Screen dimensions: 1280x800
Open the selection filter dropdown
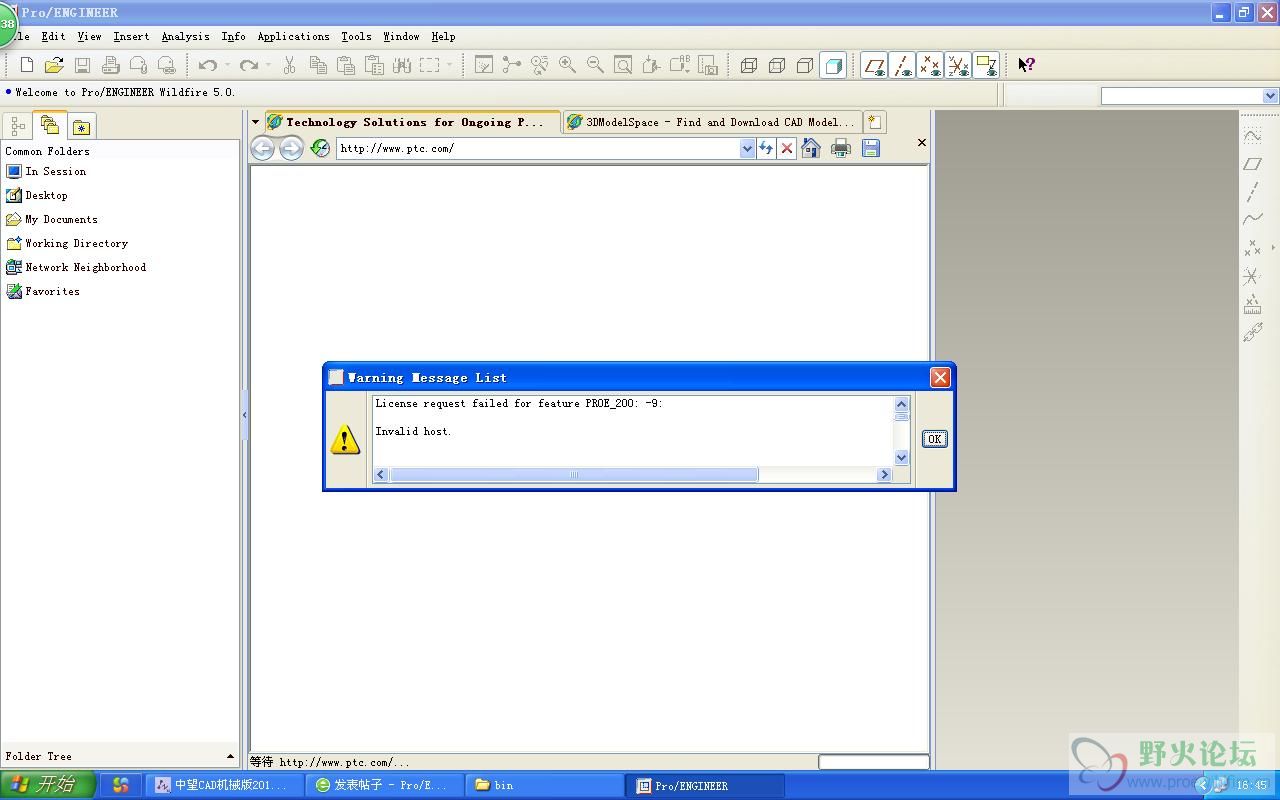(1271, 96)
